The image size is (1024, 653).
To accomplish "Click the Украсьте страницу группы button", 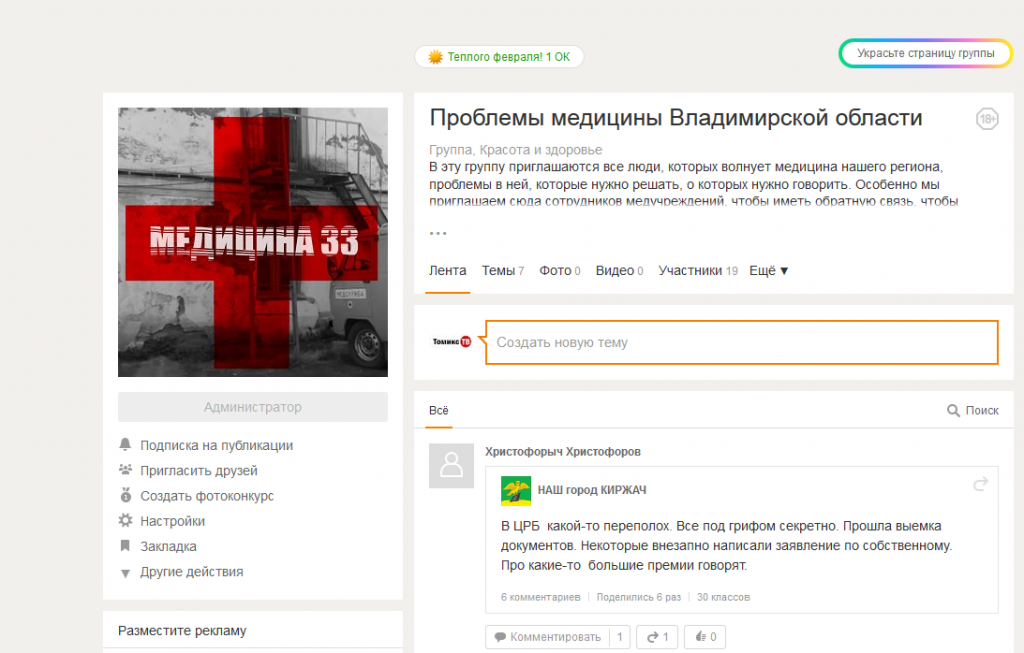I will pos(925,54).
